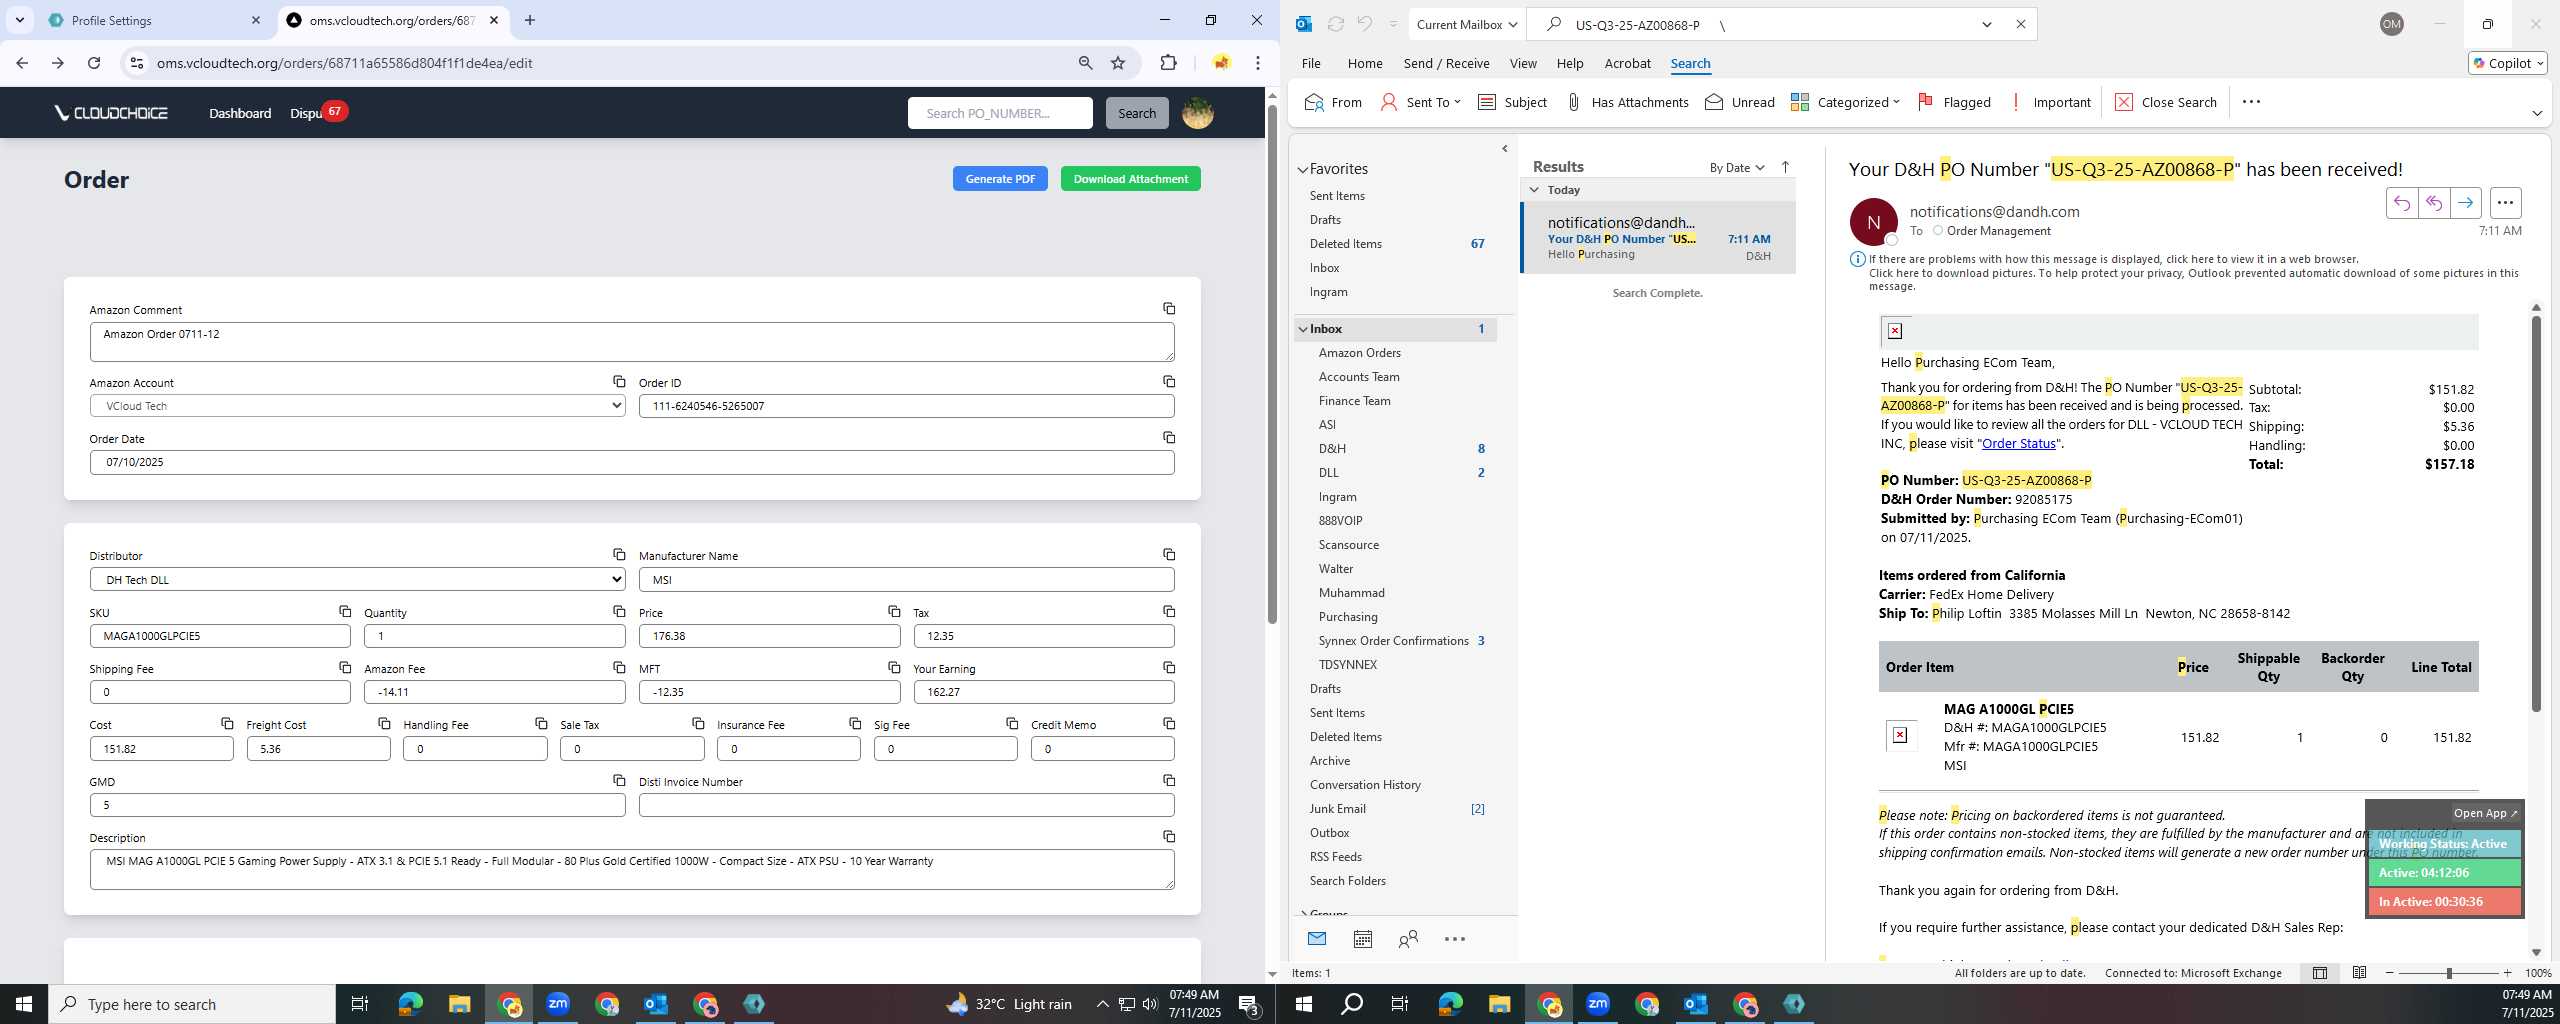Clear the Outlook search box

coord(2020,24)
